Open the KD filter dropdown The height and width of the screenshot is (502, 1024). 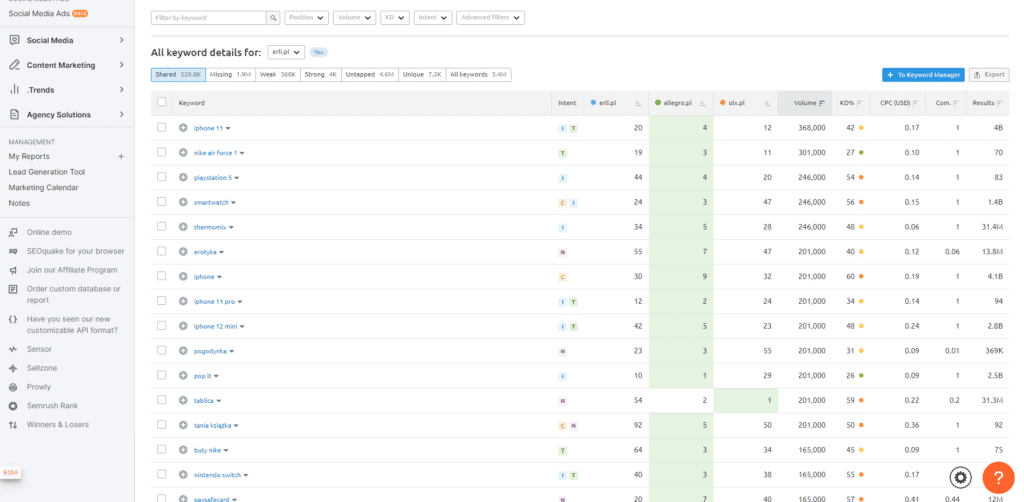[395, 18]
